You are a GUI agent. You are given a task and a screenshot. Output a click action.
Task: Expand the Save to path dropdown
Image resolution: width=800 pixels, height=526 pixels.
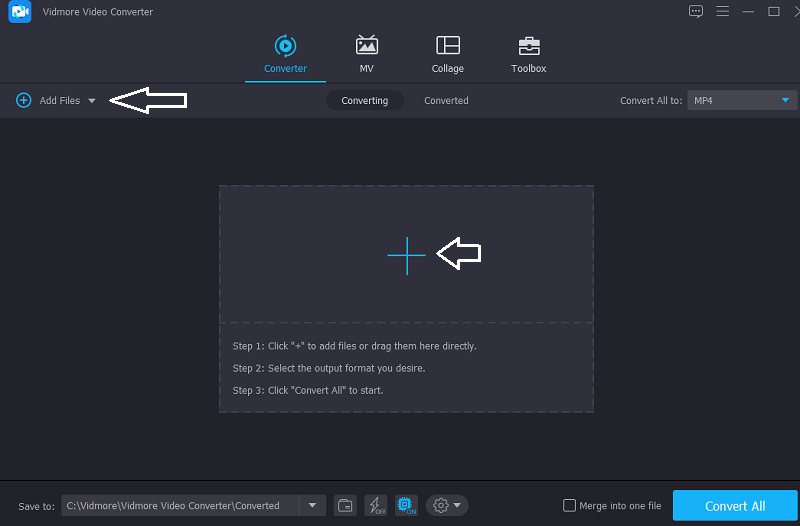click(313, 506)
